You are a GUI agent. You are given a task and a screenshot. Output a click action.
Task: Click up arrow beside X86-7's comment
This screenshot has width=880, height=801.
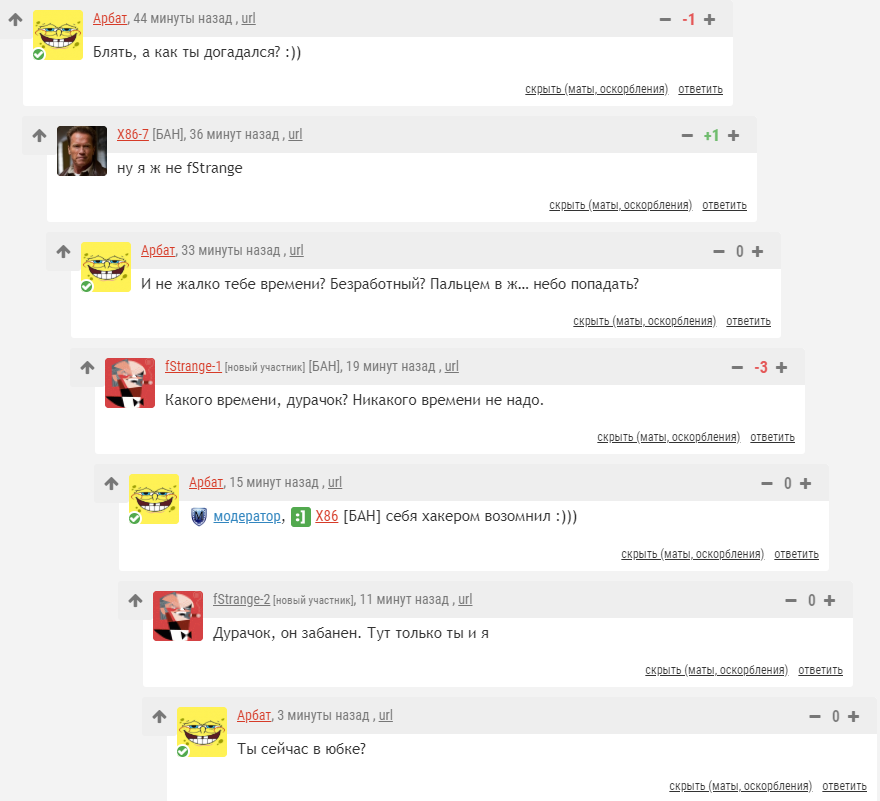[x=39, y=135]
